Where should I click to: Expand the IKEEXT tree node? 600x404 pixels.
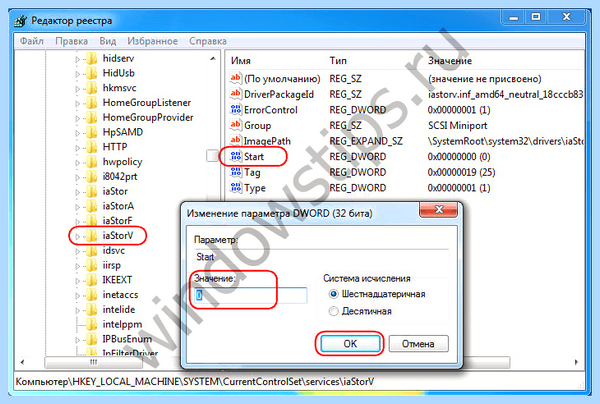[x=78, y=281]
